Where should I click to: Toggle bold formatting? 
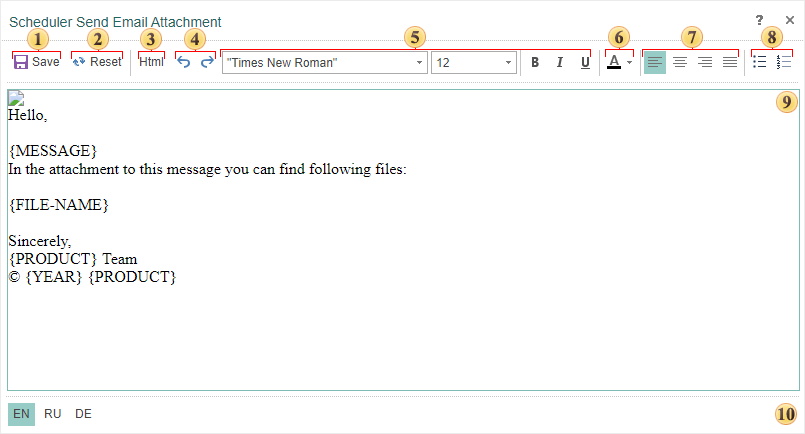coord(535,63)
